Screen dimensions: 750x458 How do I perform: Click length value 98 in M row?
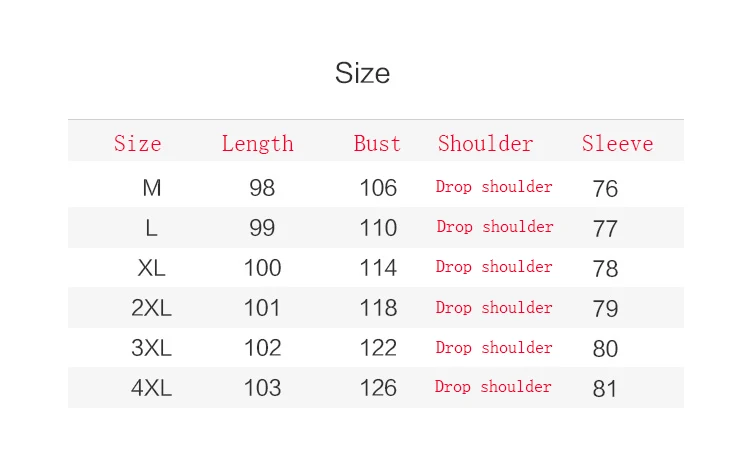[x=262, y=188]
